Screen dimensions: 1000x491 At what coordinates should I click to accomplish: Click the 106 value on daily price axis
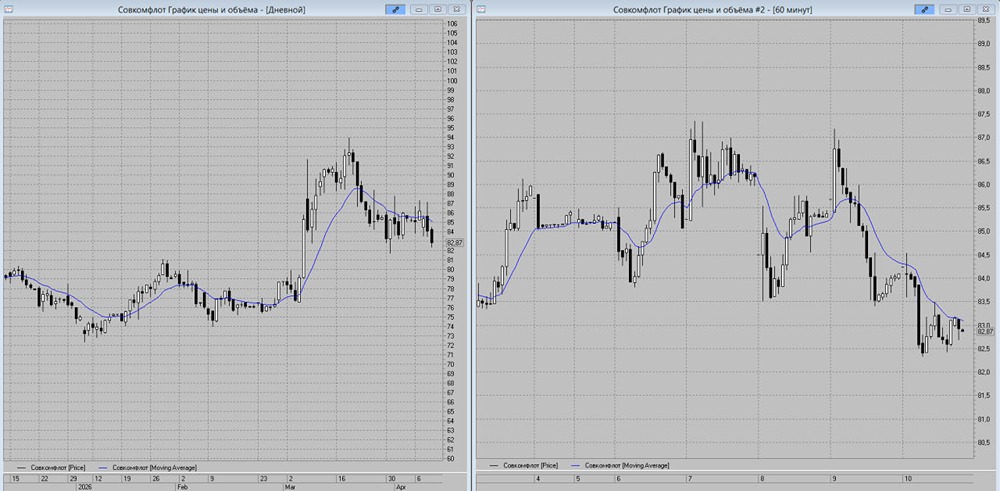[452, 24]
